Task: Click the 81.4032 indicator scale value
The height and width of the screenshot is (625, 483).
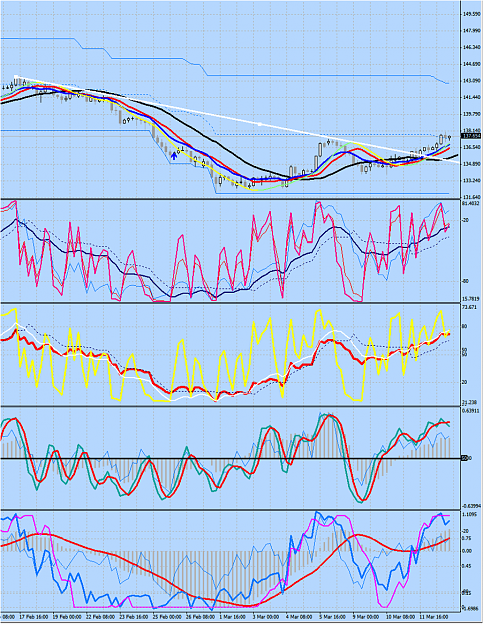Action: (471, 204)
